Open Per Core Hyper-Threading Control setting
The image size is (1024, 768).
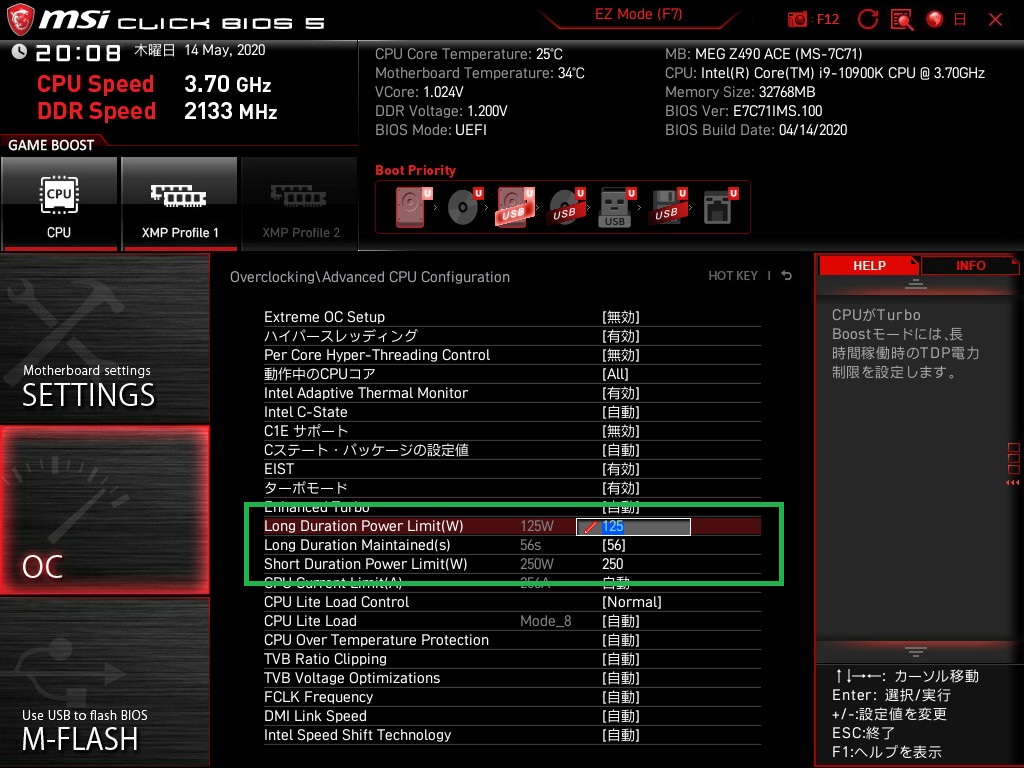click(x=512, y=355)
